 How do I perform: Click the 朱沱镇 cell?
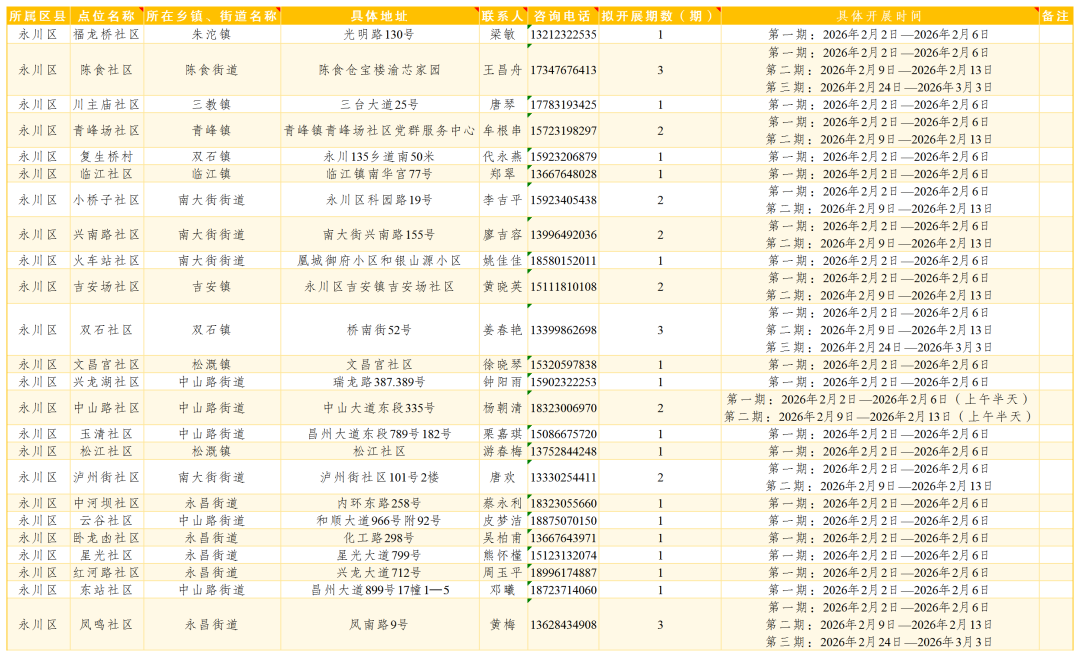[x=211, y=34]
